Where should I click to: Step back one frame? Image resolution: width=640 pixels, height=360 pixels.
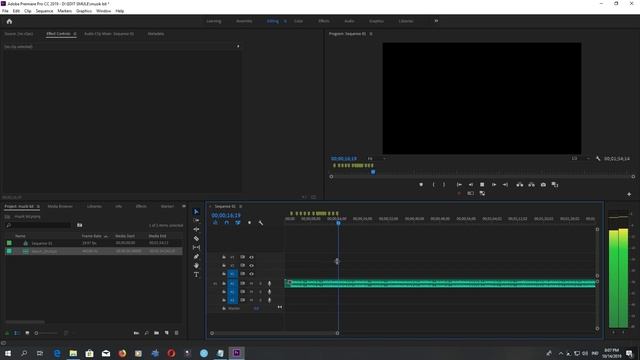471,184
